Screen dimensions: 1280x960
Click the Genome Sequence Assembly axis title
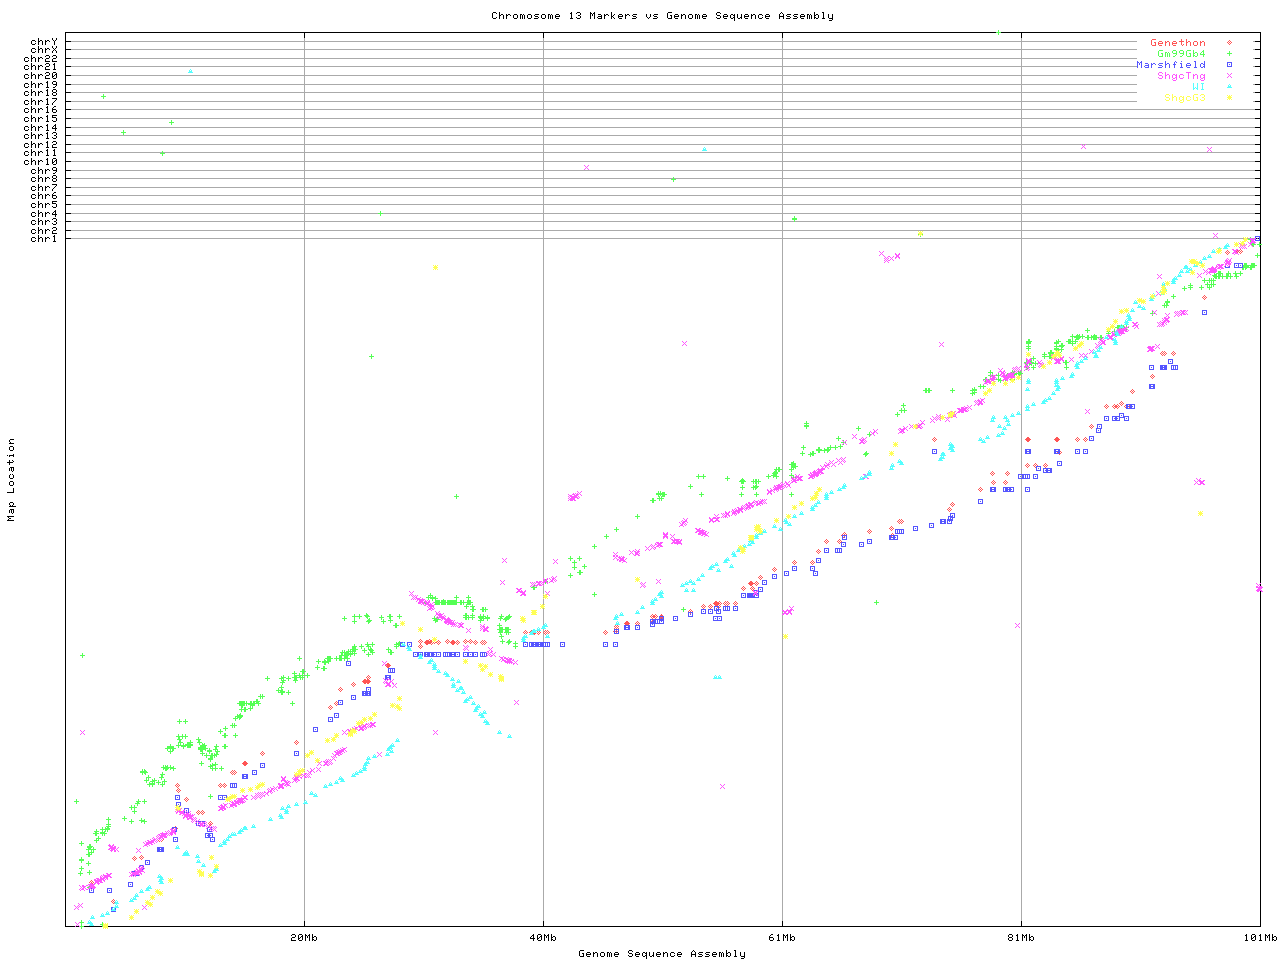point(662,954)
